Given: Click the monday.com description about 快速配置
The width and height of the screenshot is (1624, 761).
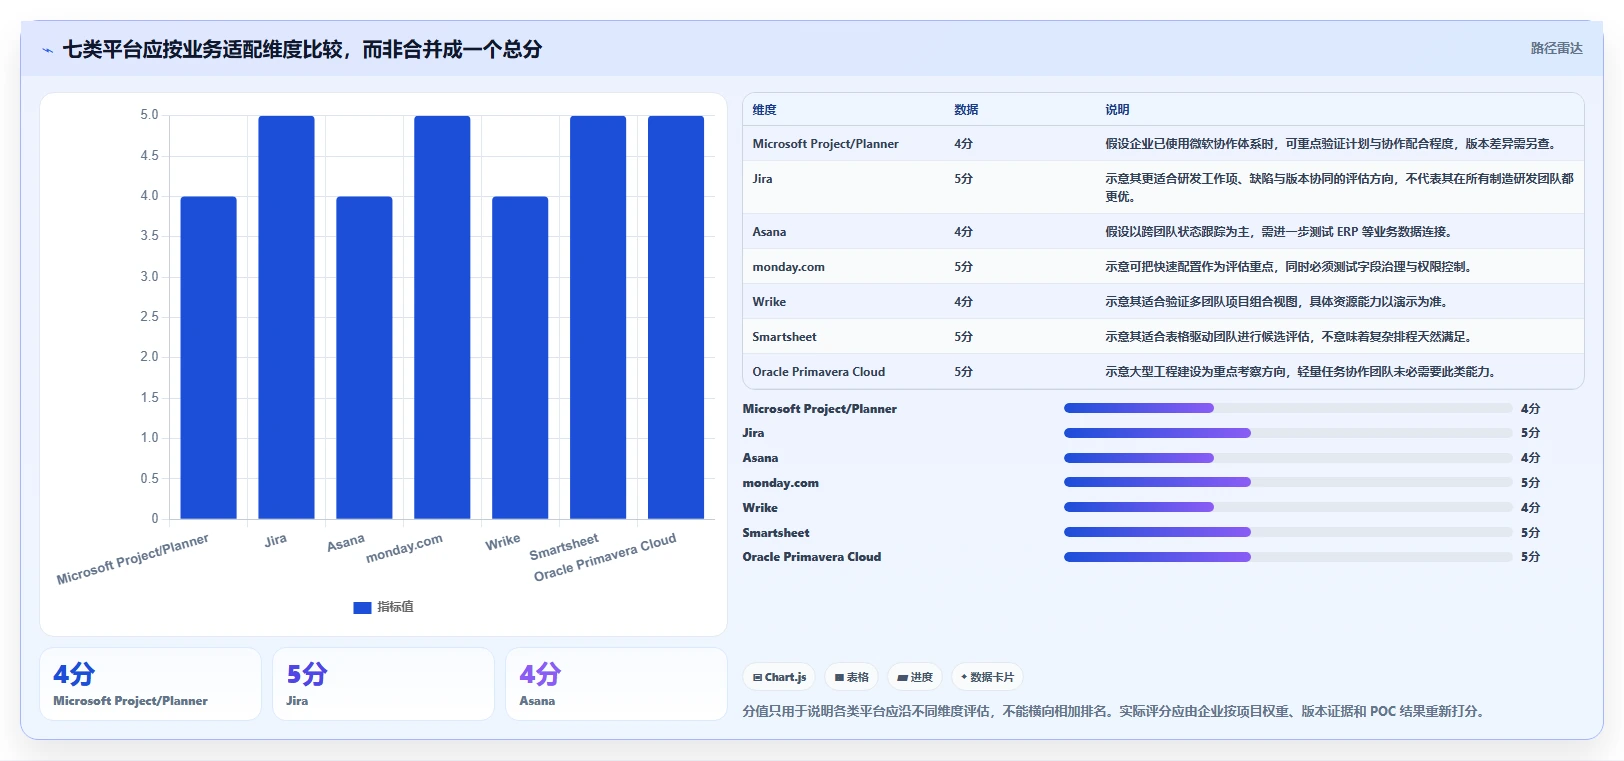Looking at the screenshot, I should click(x=1288, y=267).
